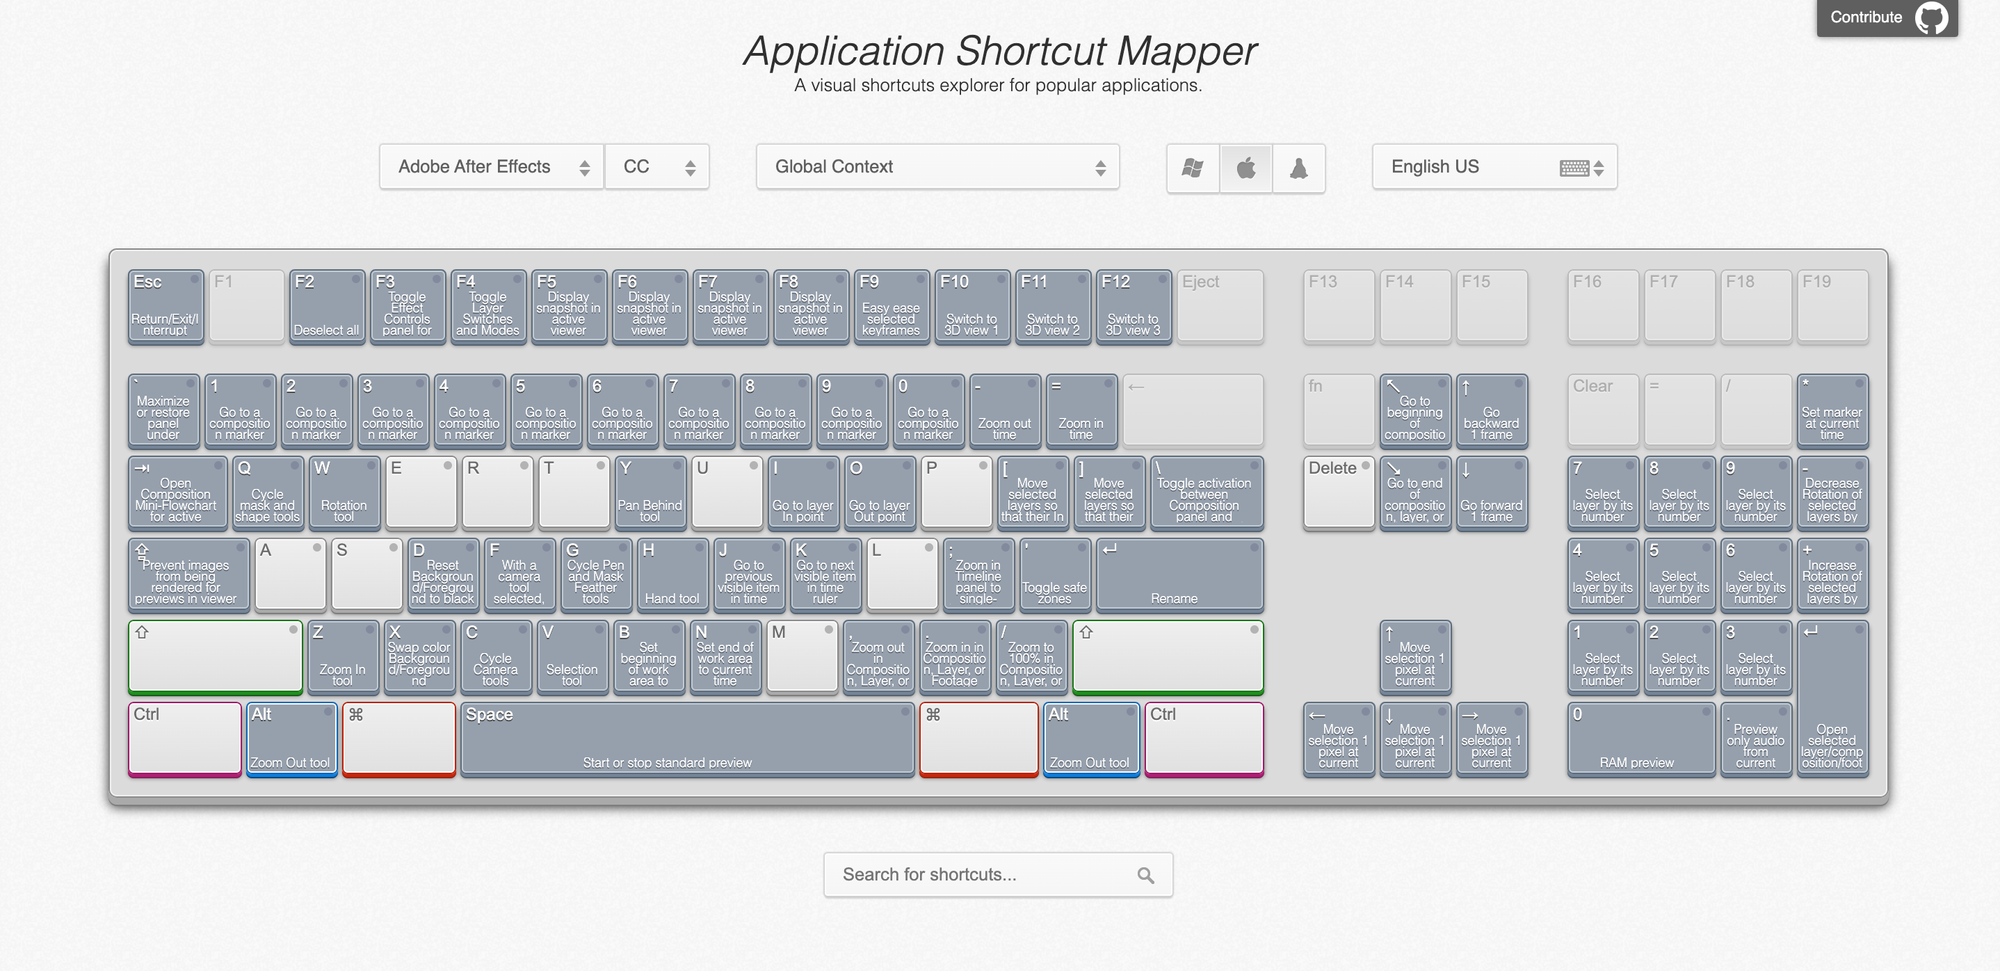Toggle the right Command modifier key
This screenshot has height=971, width=2000.
[979, 739]
